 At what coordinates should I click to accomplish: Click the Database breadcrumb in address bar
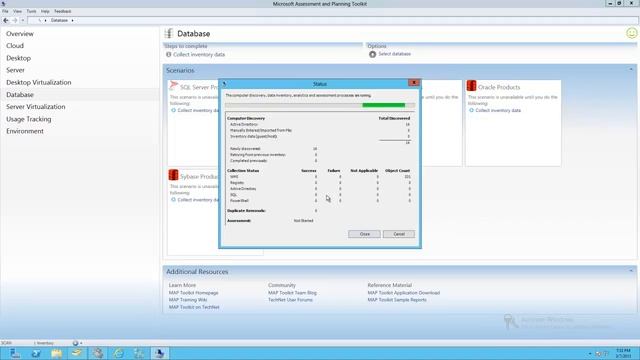[x=59, y=20]
